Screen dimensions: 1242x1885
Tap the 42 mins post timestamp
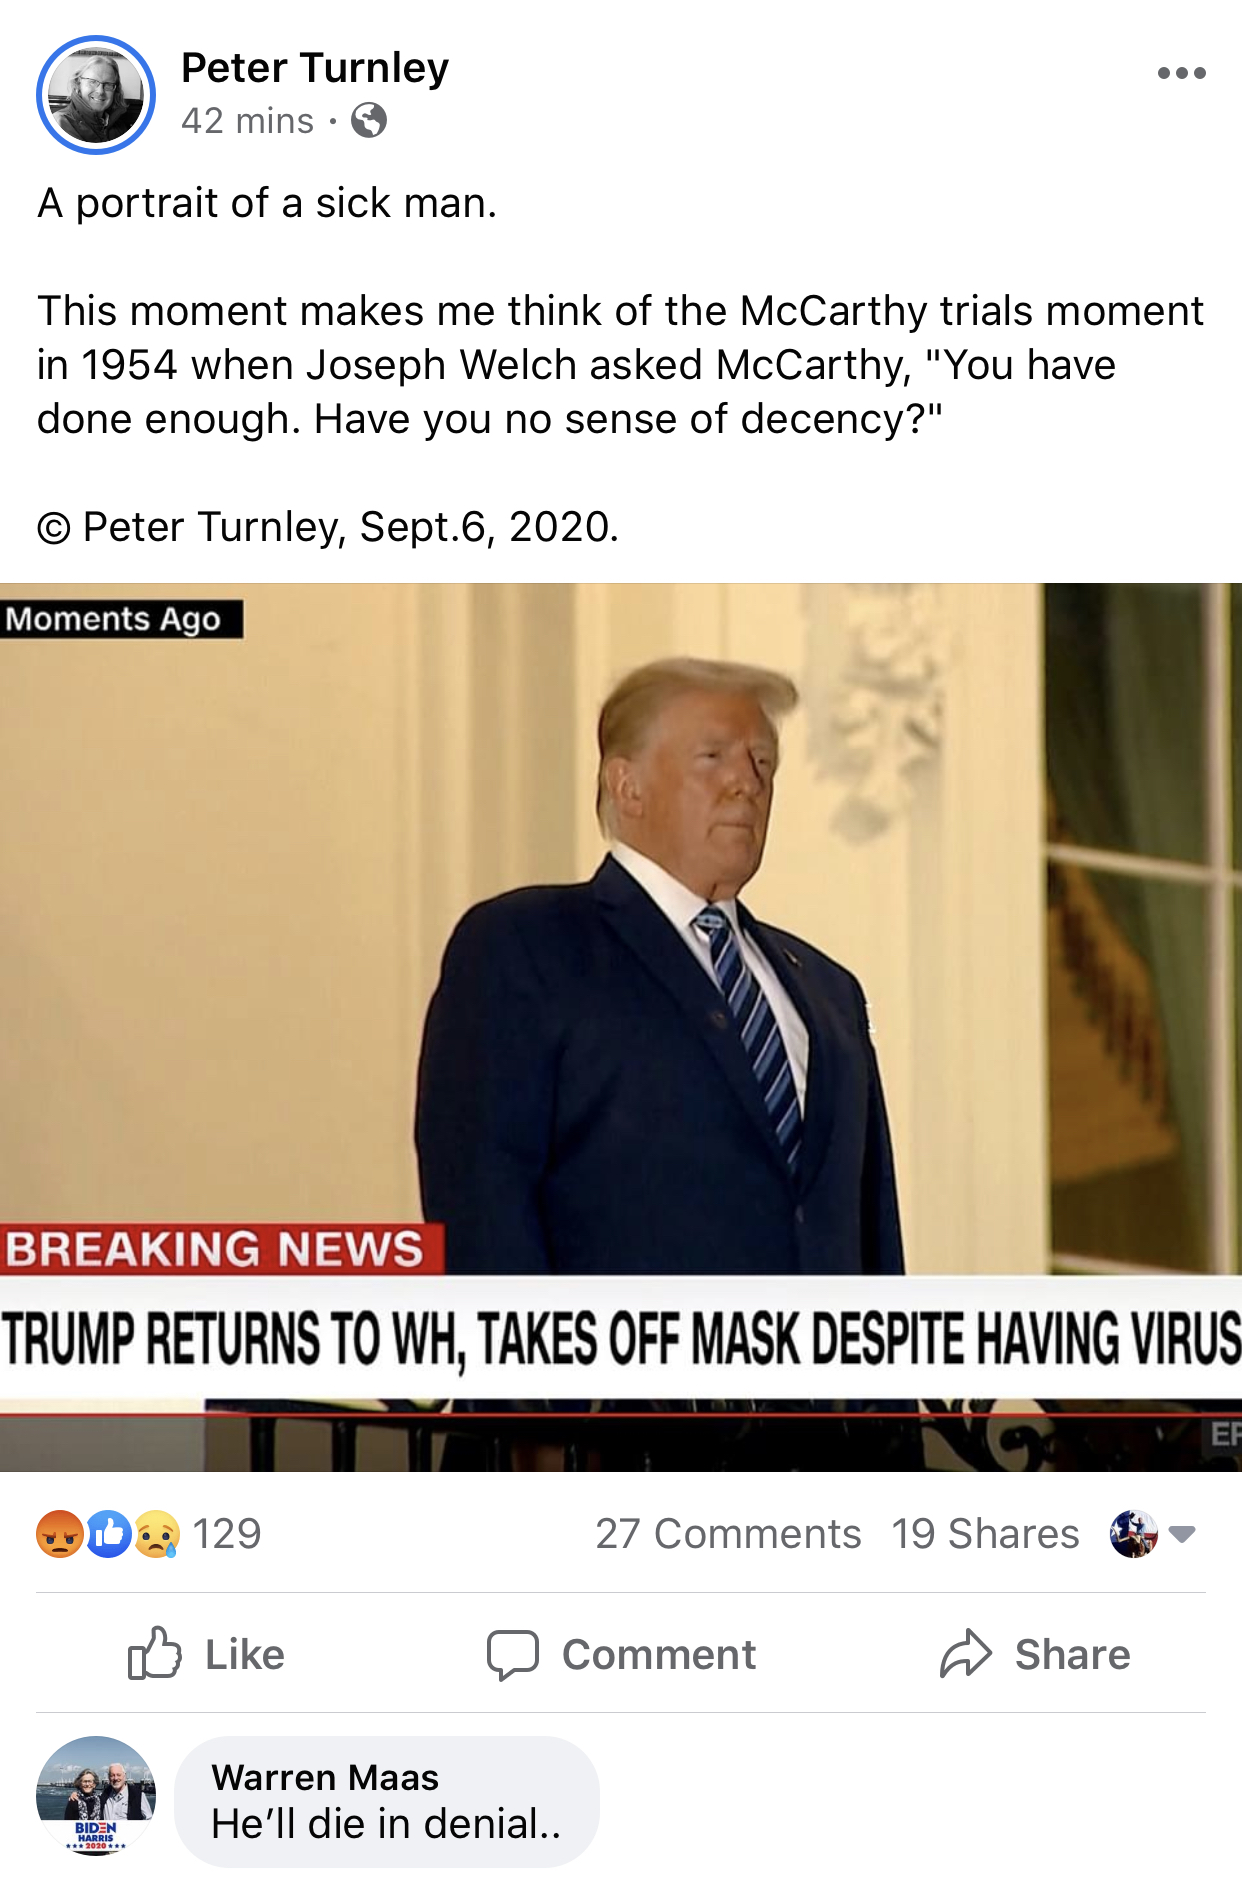pyautogui.click(x=247, y=121)
